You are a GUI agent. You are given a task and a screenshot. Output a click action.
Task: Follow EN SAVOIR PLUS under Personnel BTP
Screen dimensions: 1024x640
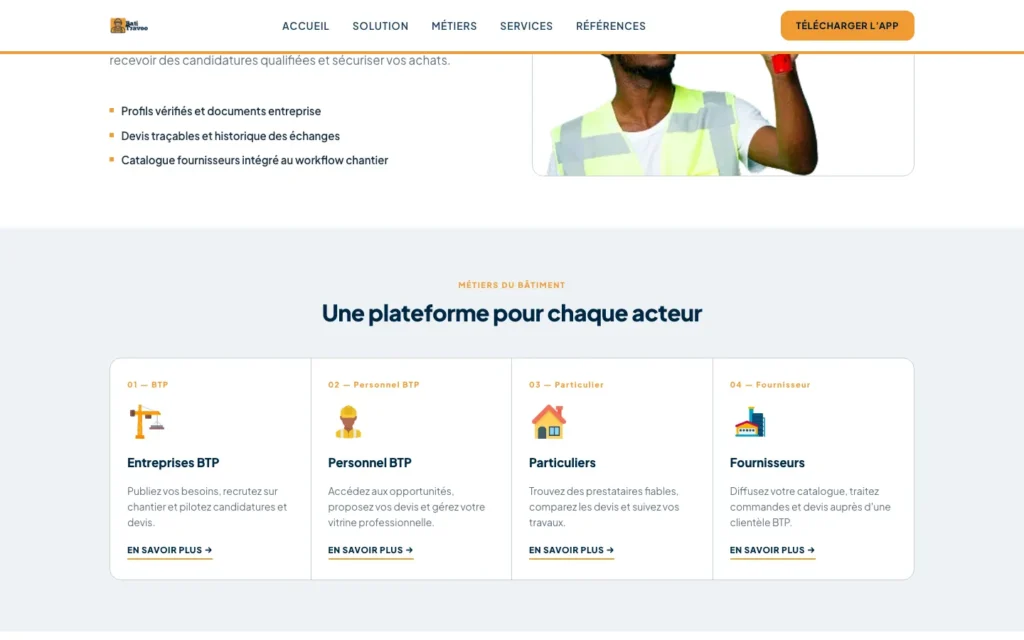pos(370,551)
